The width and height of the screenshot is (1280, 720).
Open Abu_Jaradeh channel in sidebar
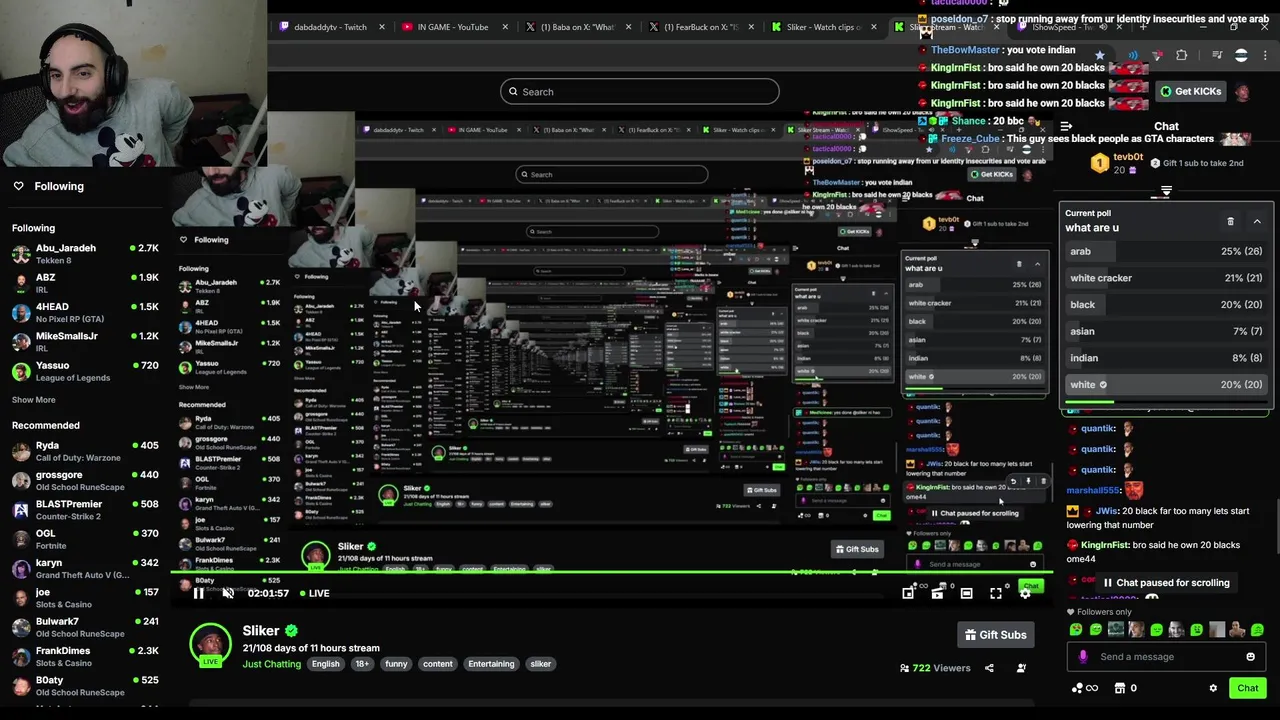coord(85,254)
